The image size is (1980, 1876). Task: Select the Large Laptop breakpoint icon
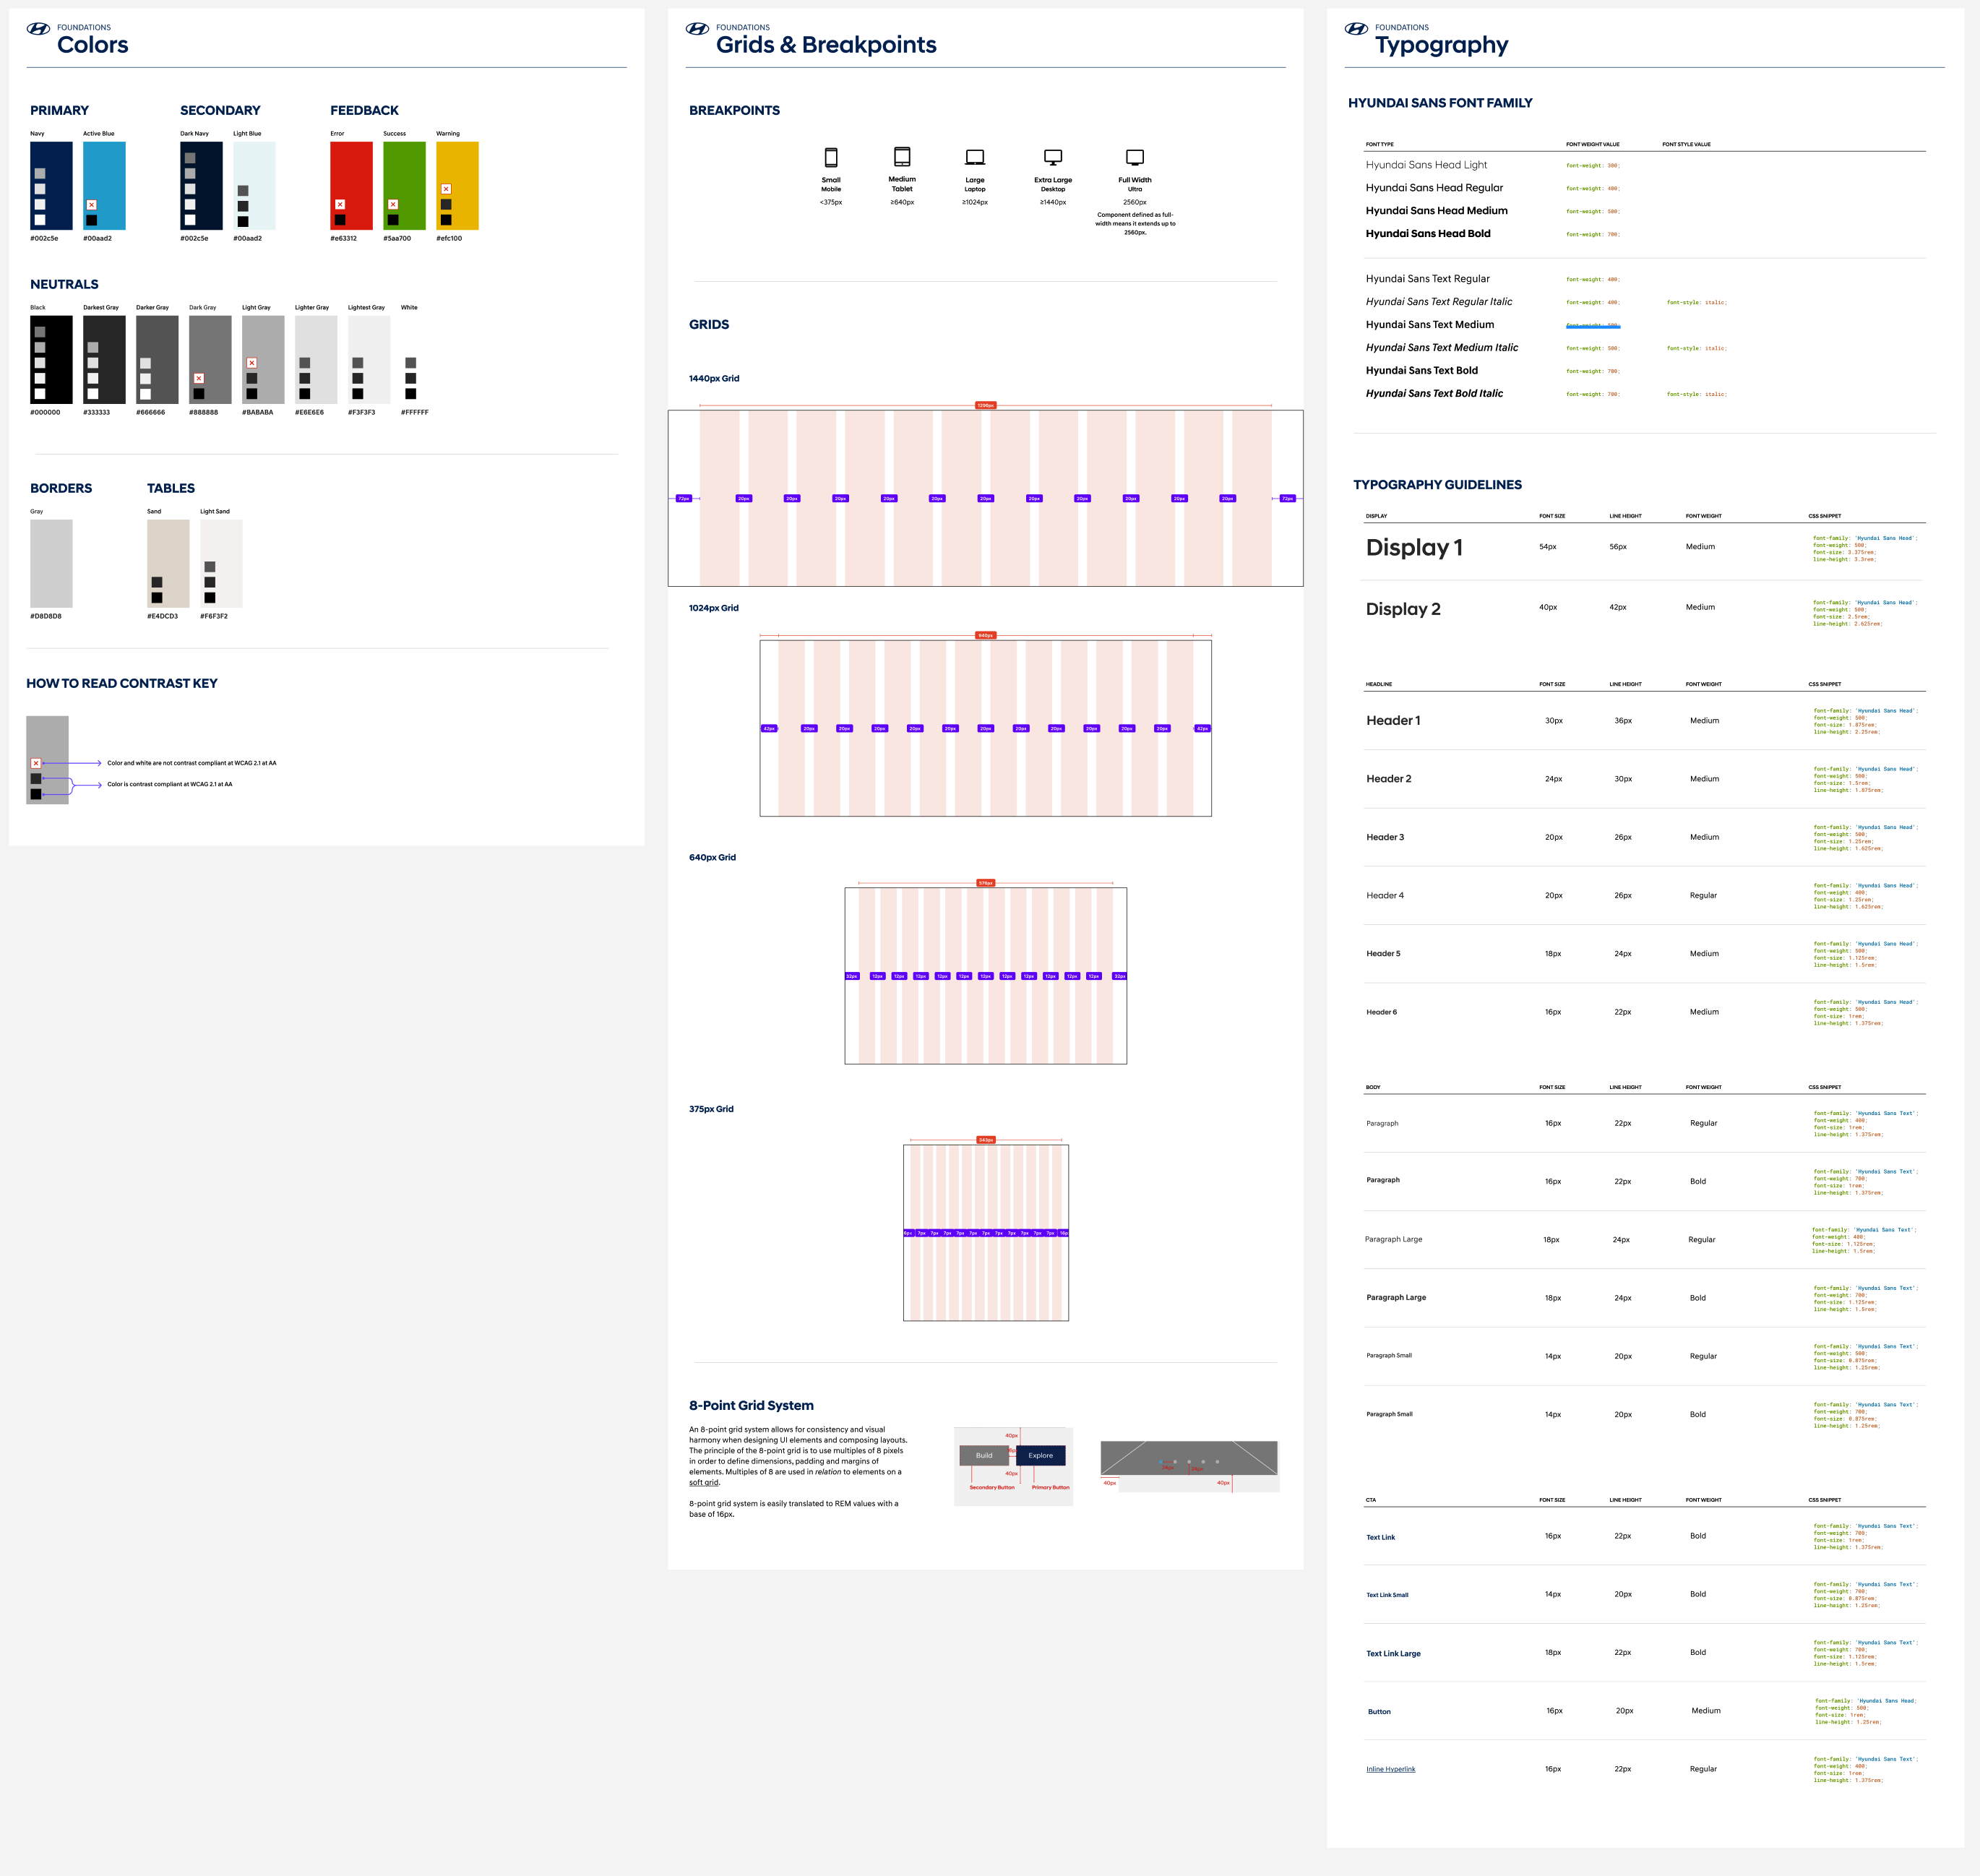(974, 158)
